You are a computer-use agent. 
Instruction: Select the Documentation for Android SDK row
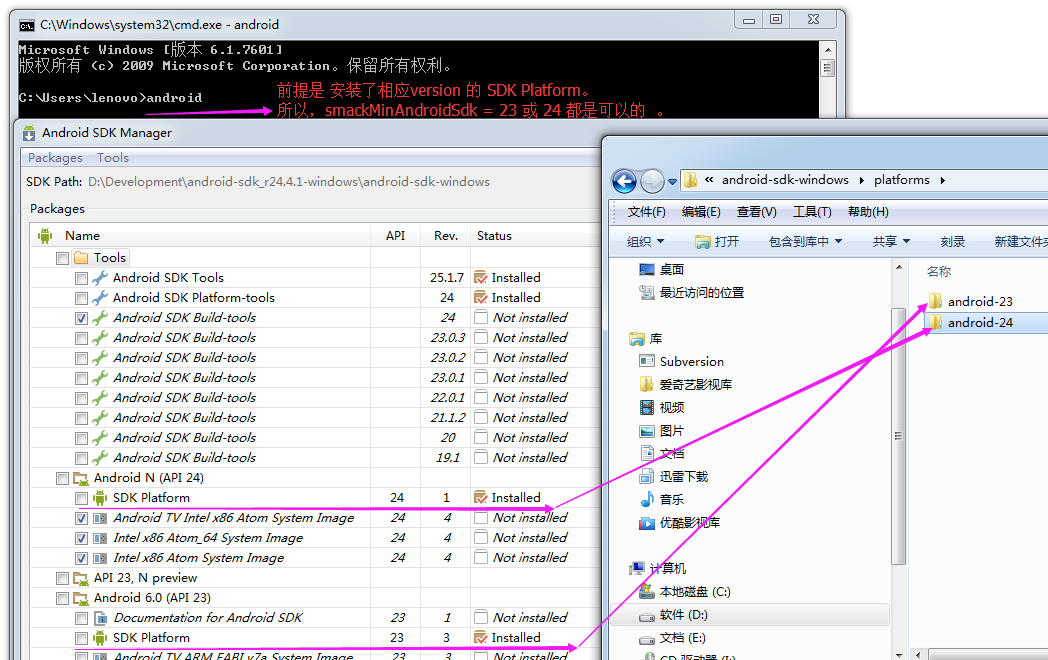pos(315,618)
